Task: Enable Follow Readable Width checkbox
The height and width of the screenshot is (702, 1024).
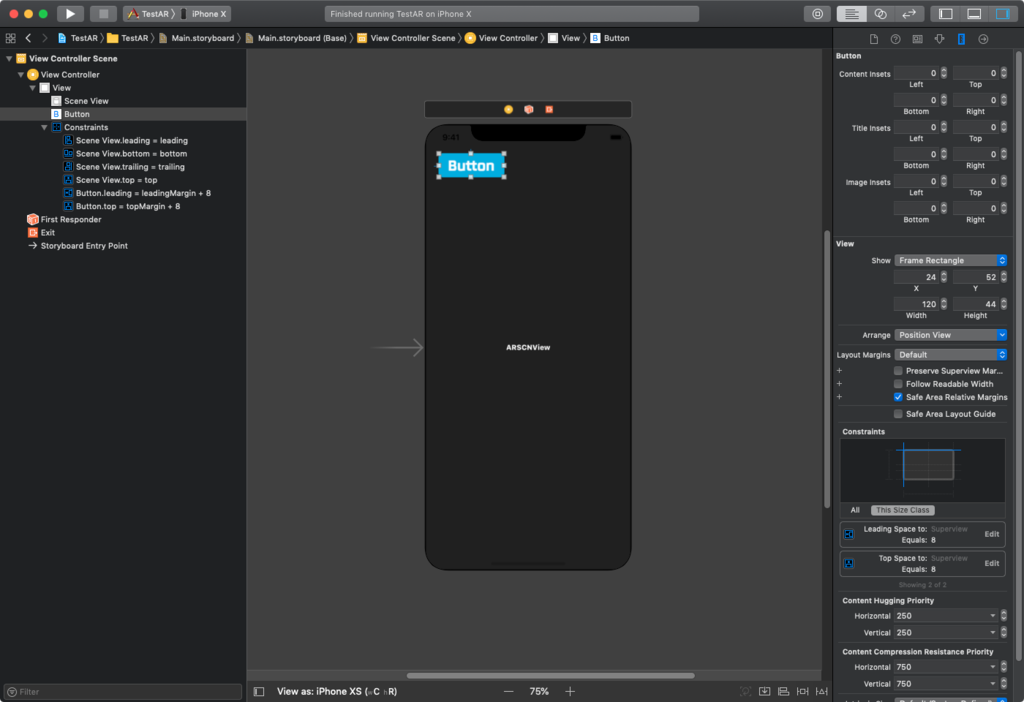Action: click(898, 384)
